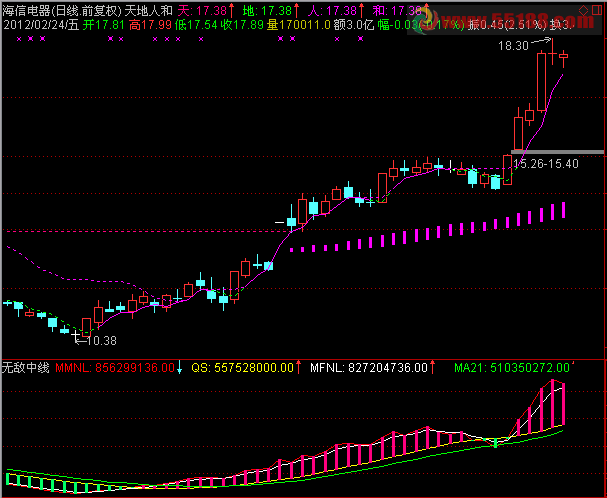Select the candlestick marked with the 18.30 high
607x498 pixels.
552,52
